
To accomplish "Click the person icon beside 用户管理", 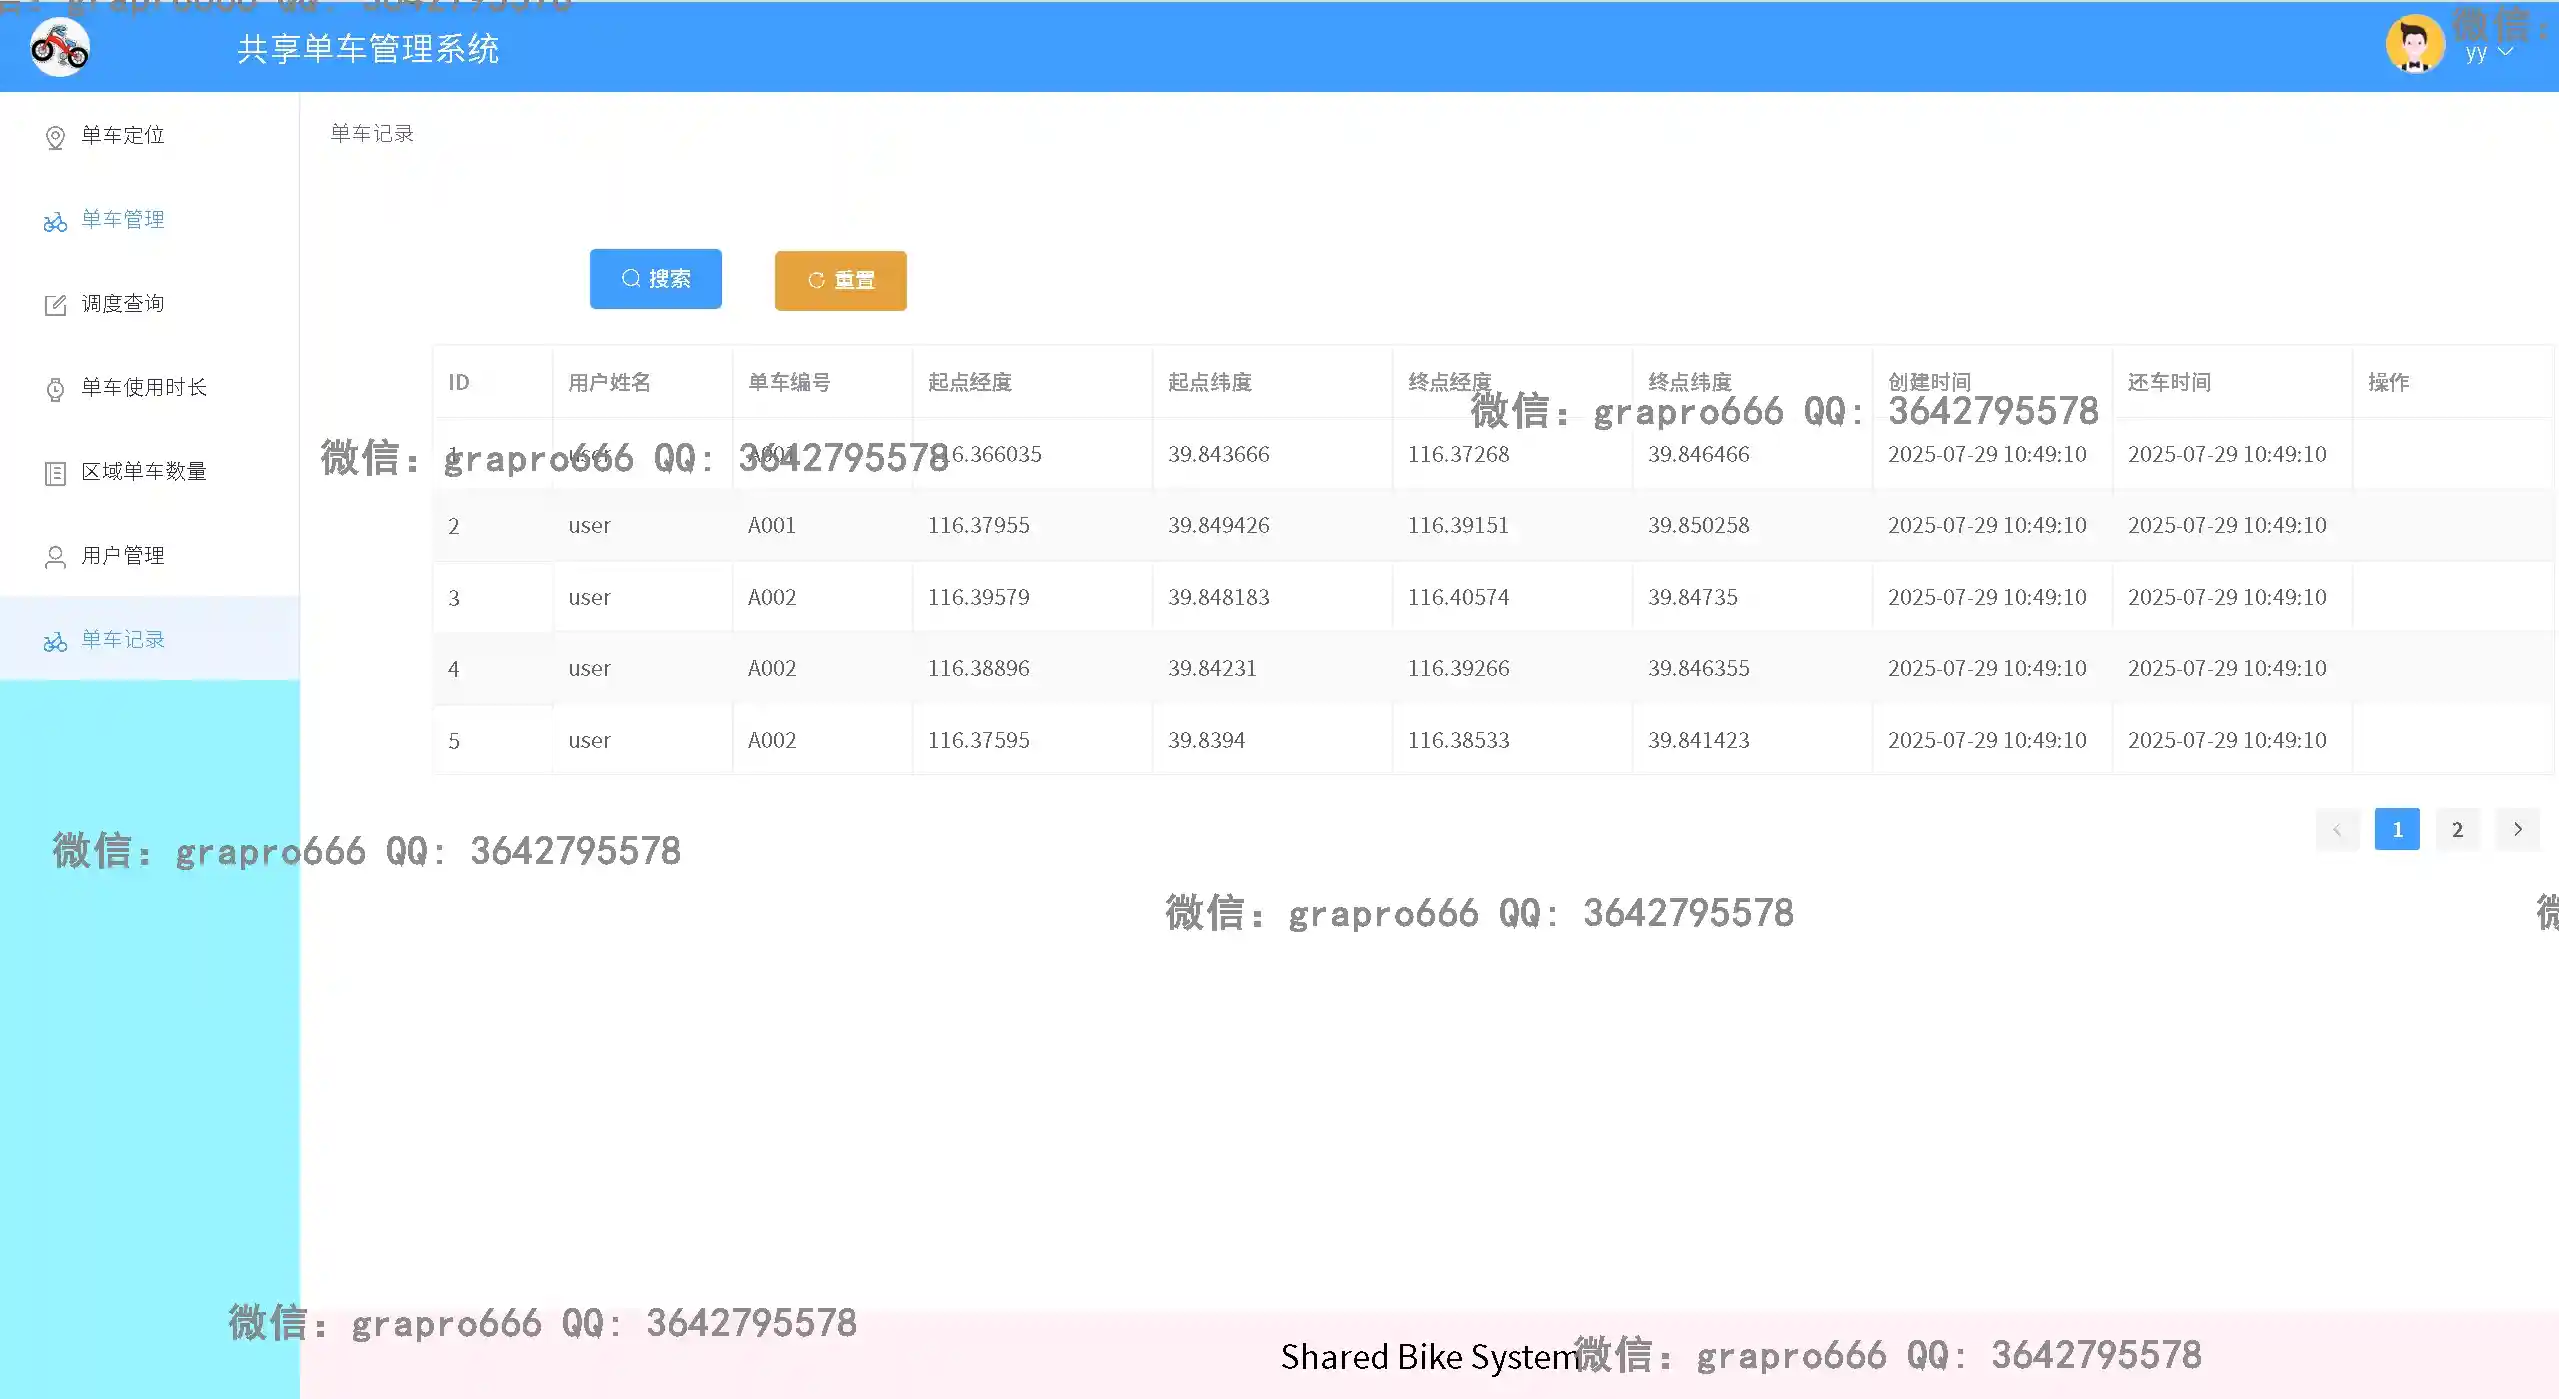I will tap(55, 557).
